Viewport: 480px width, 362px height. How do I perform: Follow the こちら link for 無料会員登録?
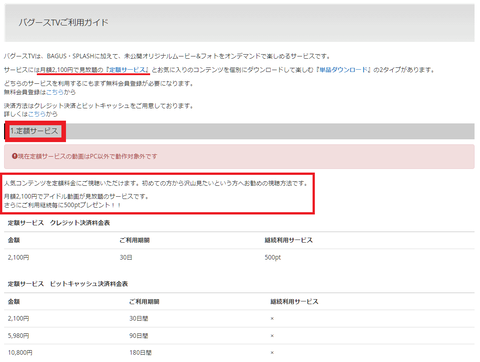[54, 92]
